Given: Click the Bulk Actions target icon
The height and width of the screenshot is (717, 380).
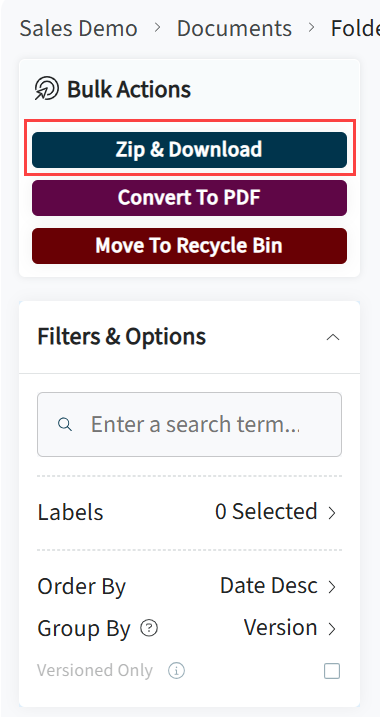Looking at the screenshot, I should pyautogui.click(x=47, y=89).
